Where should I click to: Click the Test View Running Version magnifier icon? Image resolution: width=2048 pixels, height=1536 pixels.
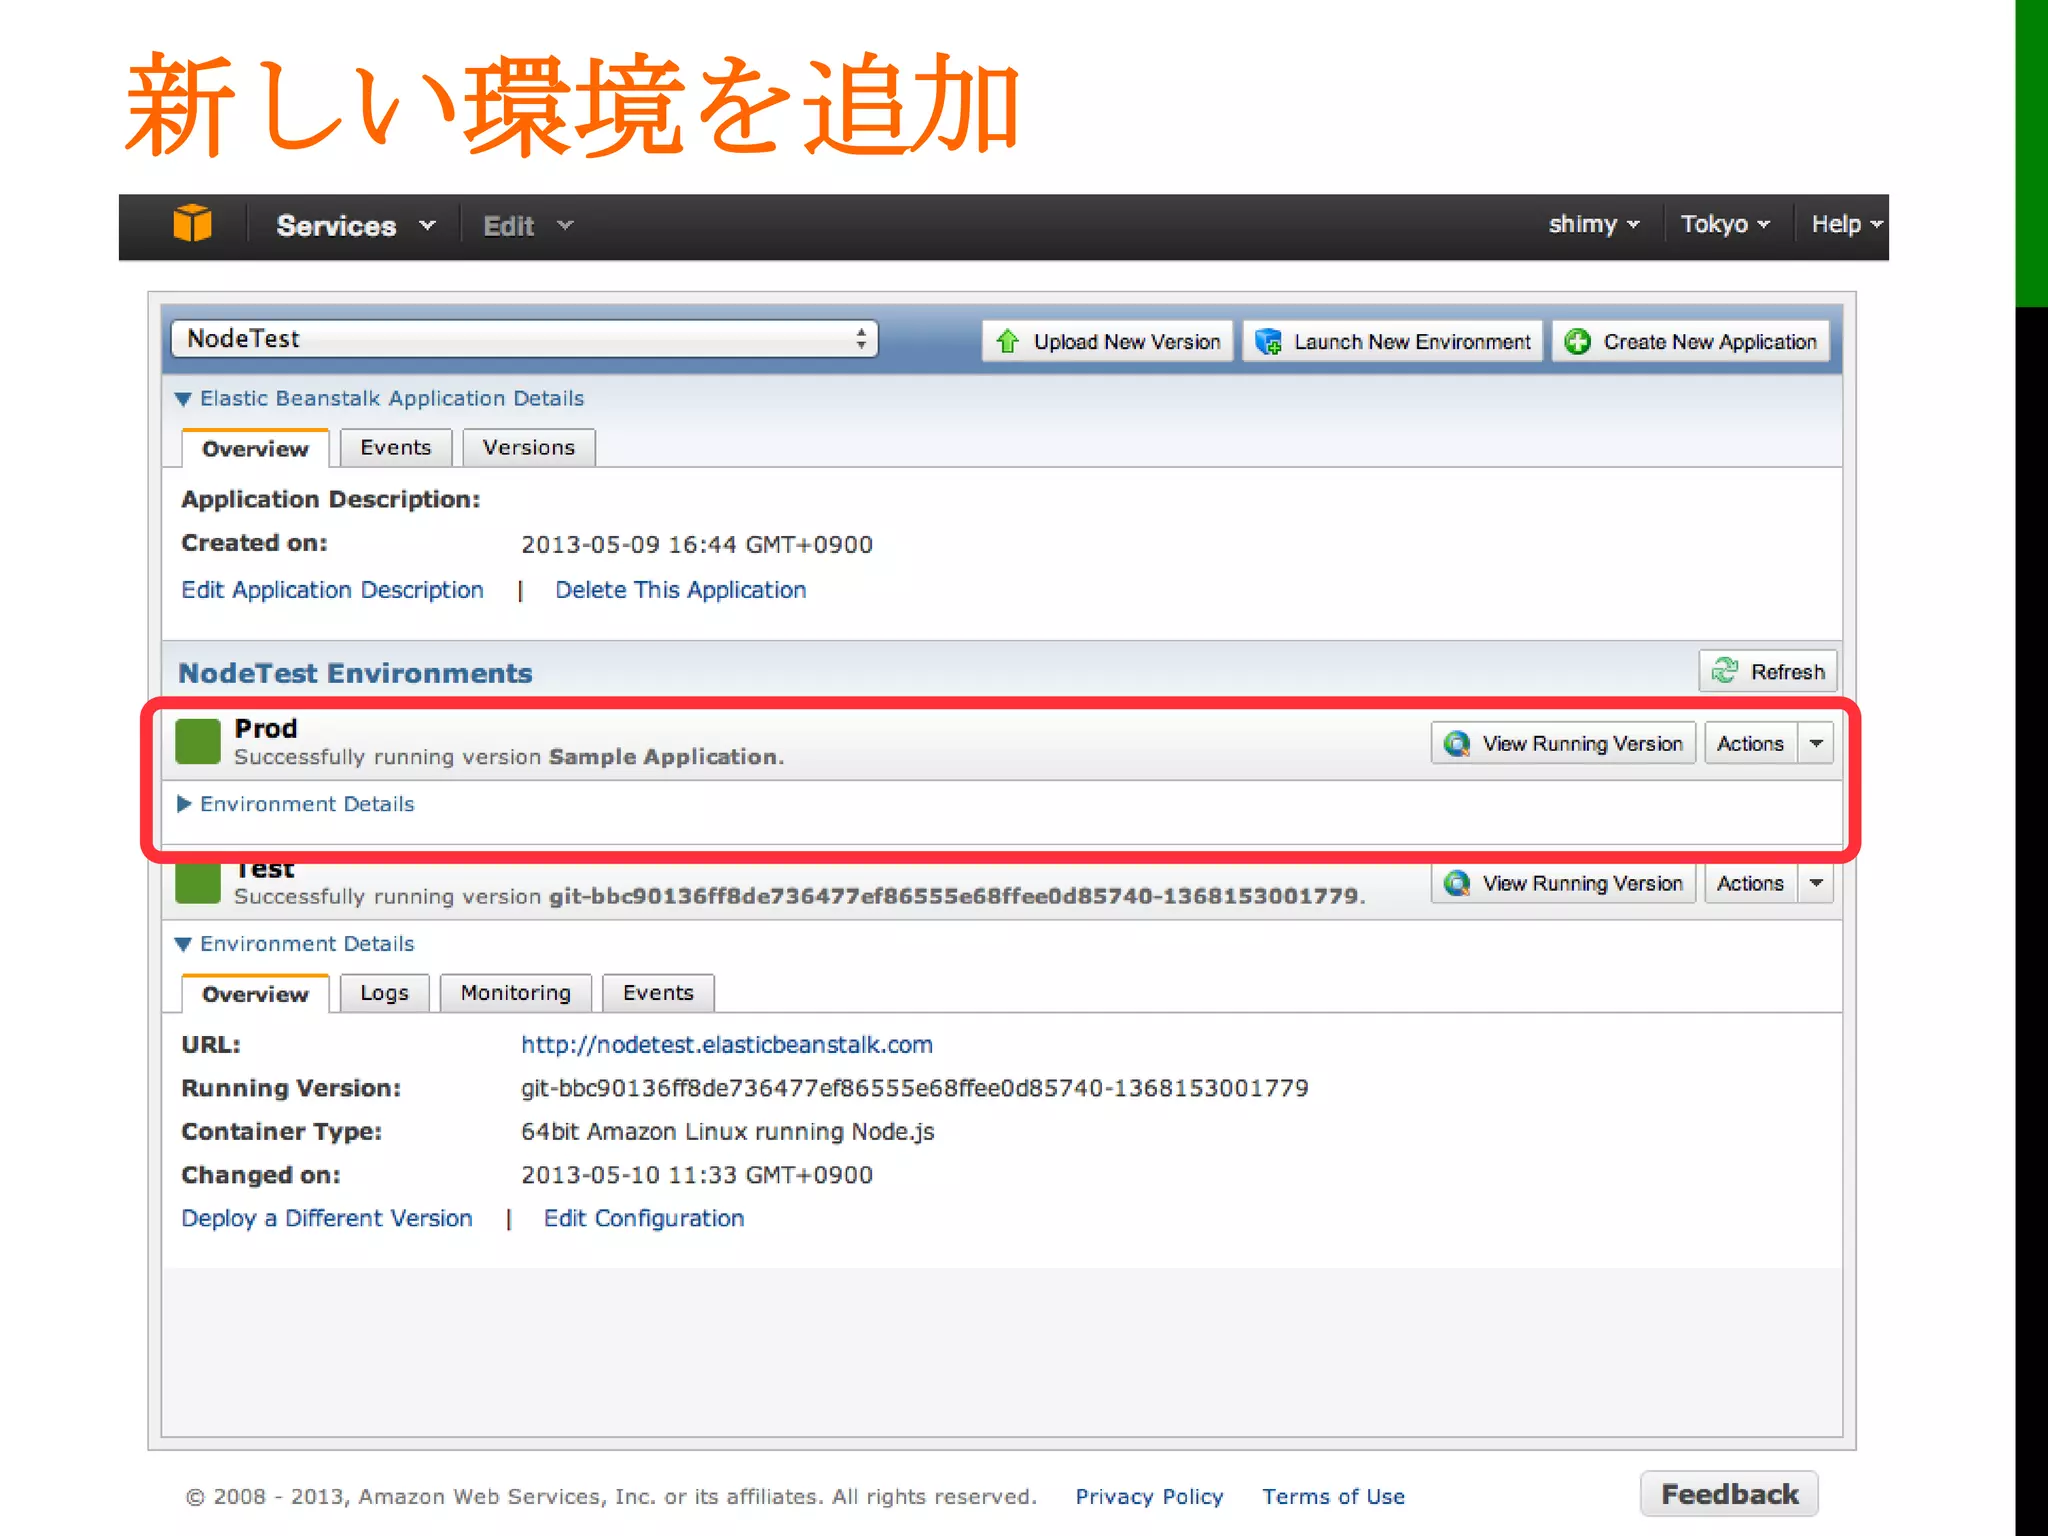tap(1457, 884)
